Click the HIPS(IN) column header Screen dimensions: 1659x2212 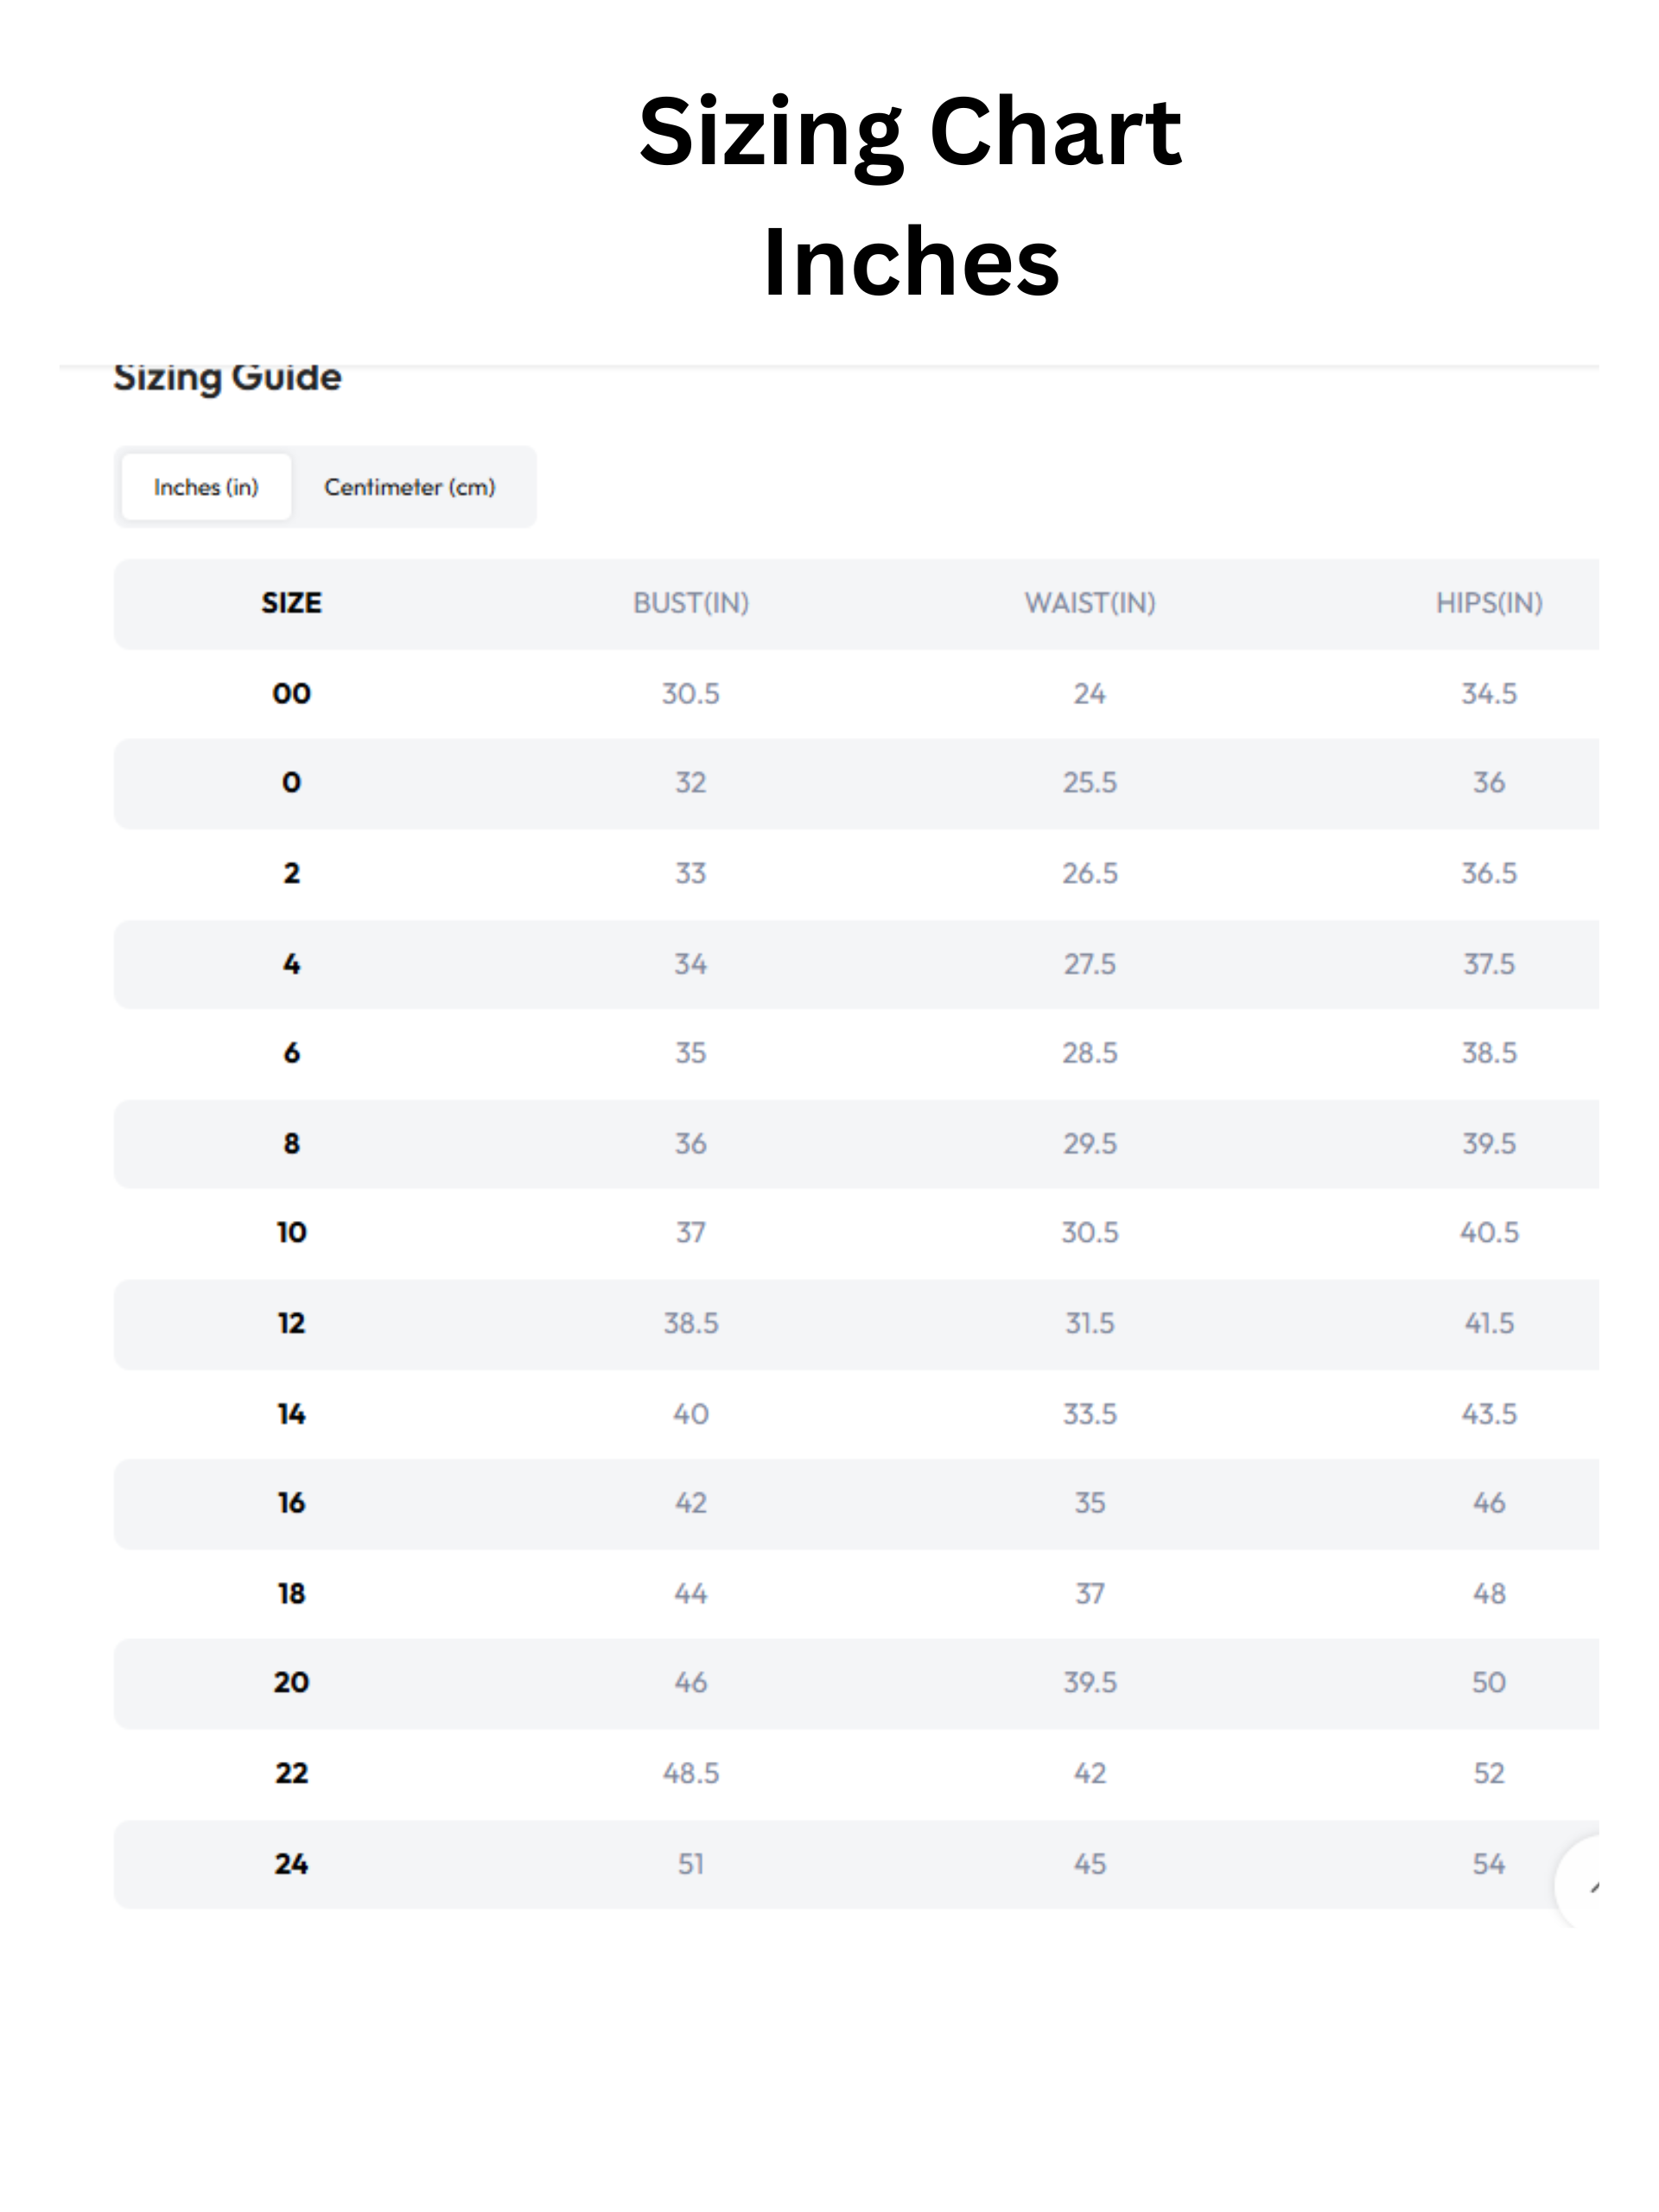click(1488, 603)
